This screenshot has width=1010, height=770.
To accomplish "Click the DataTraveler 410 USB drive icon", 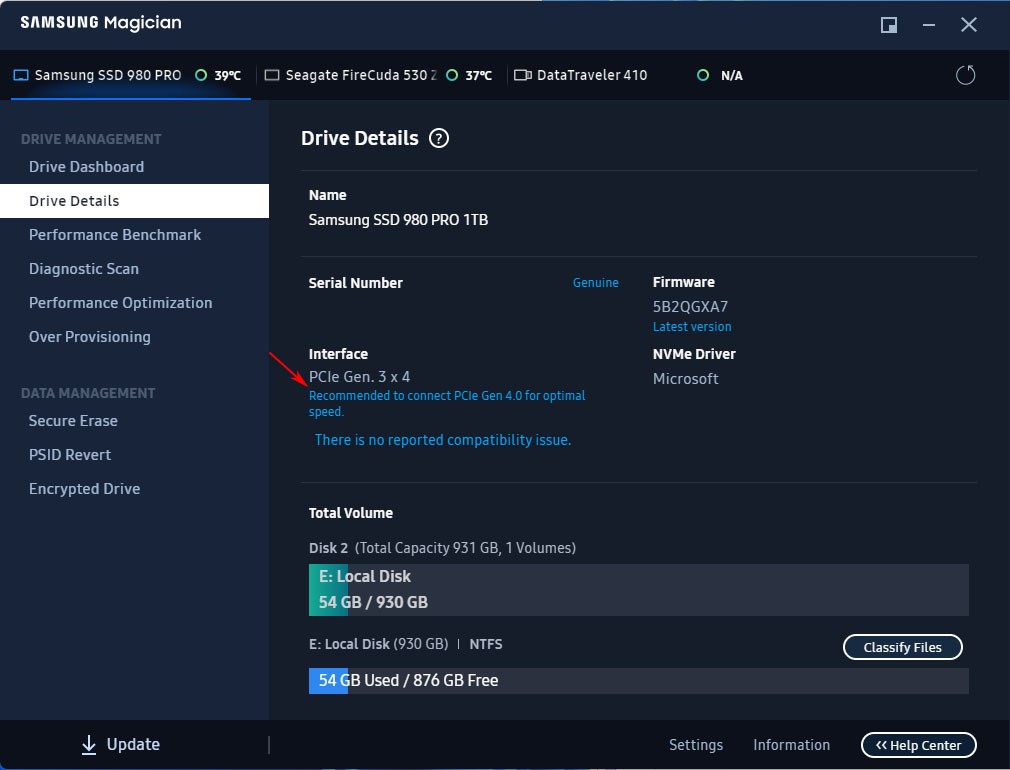I will 522,75.
